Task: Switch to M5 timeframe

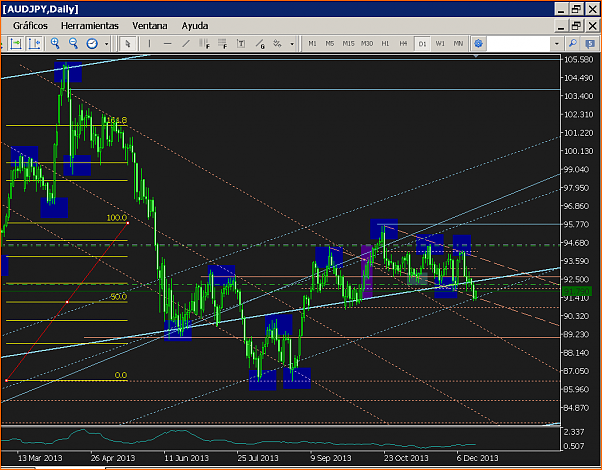Action: (330, 44)
